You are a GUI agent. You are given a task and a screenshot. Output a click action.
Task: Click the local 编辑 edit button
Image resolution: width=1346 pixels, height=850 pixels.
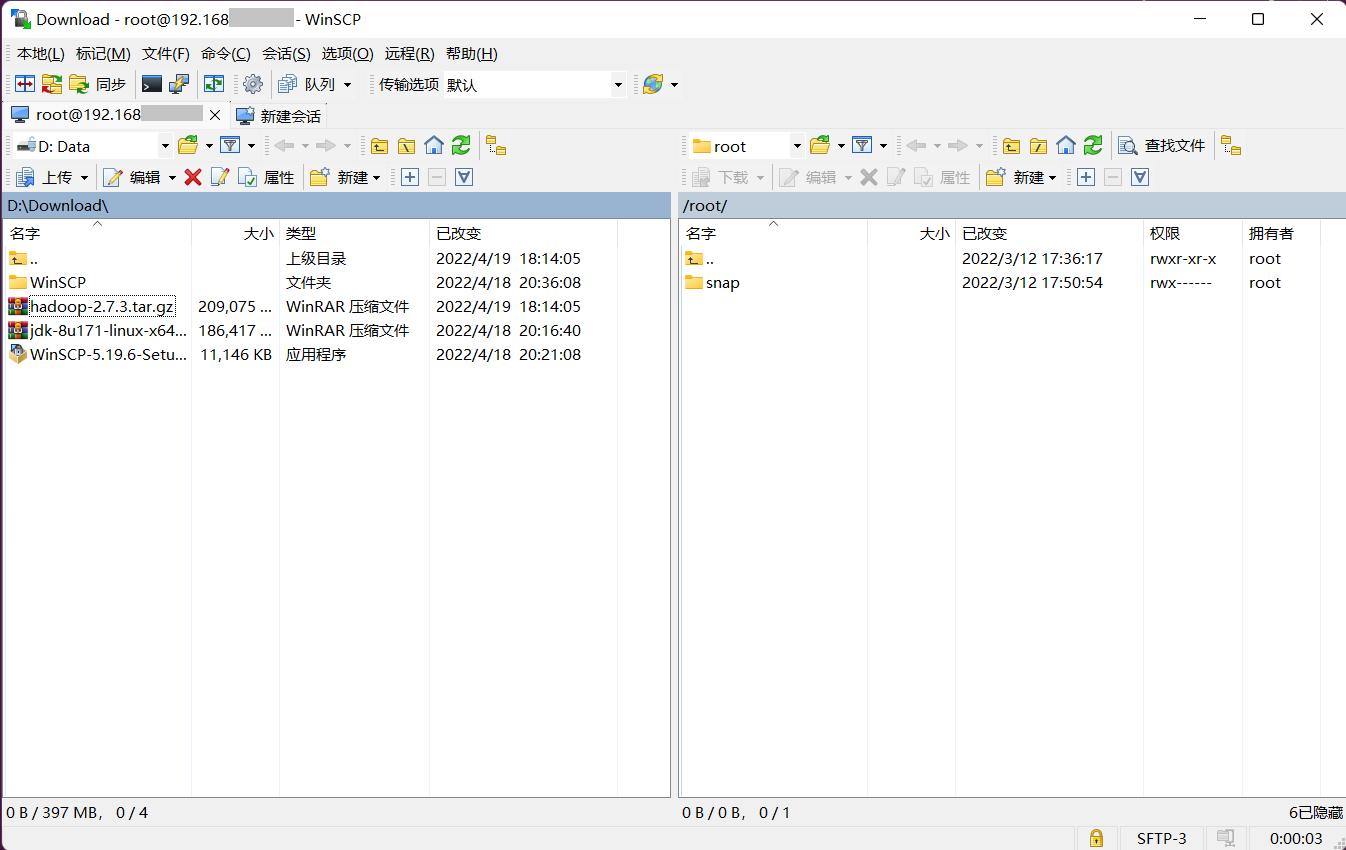(133, 177)
